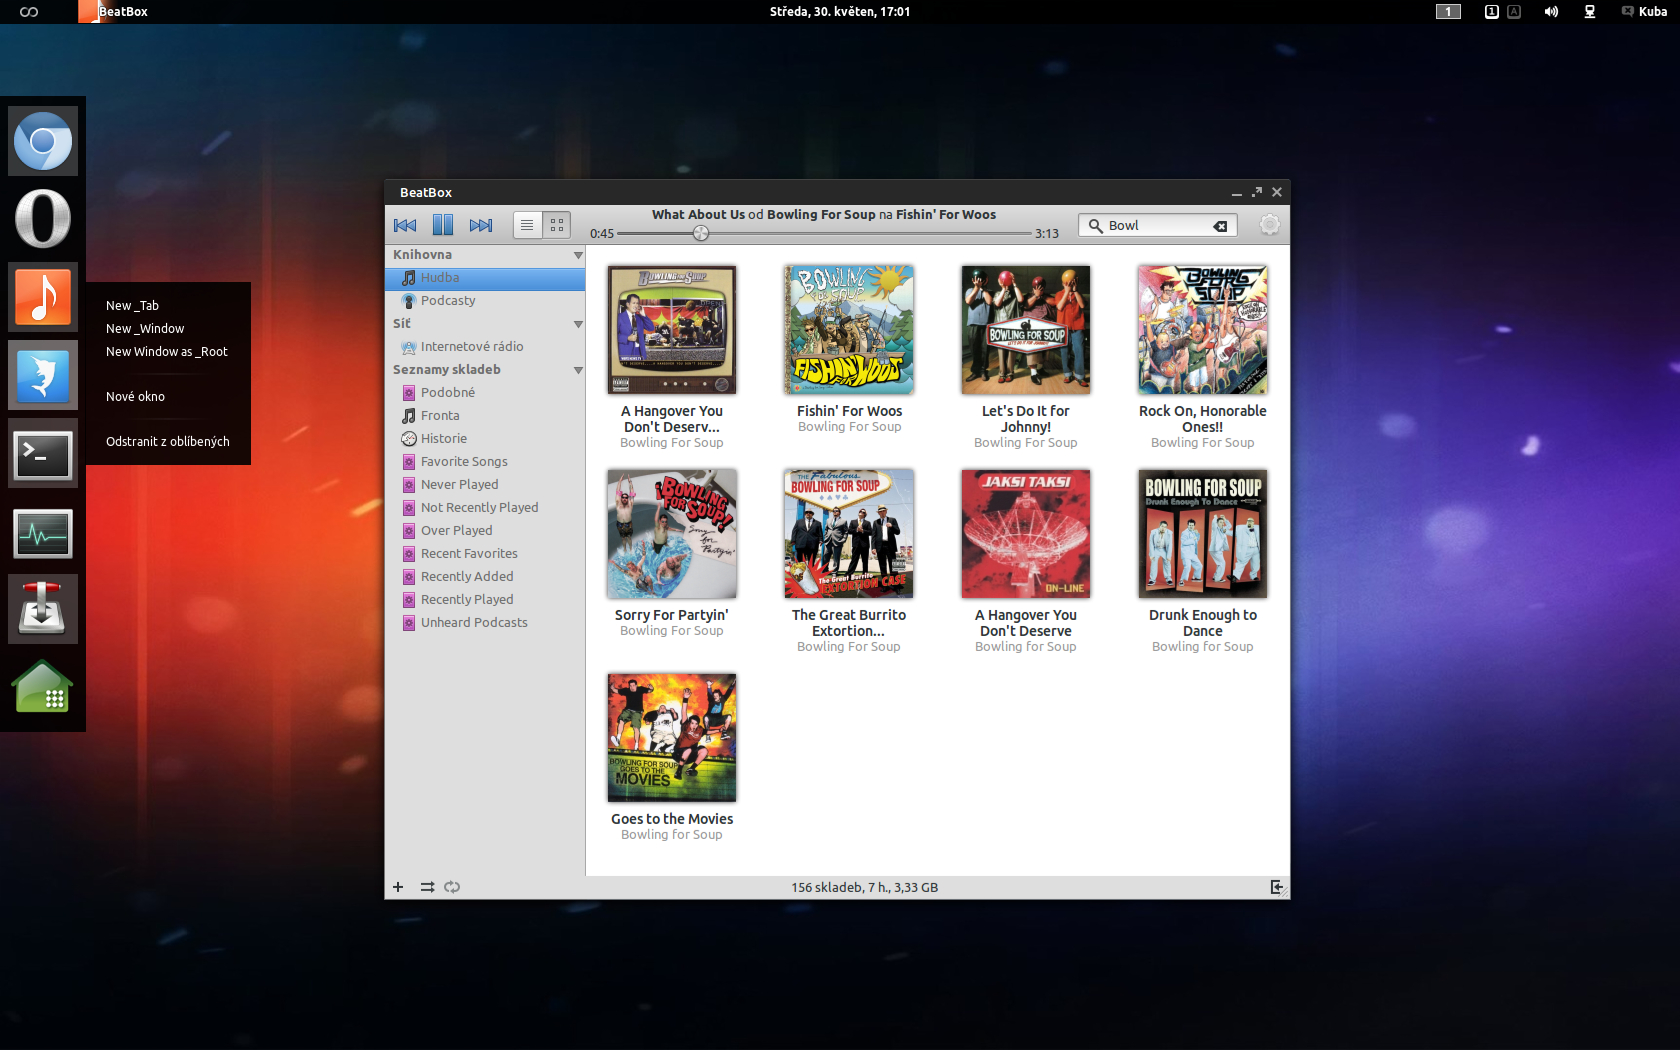Open the red Jaksi Taksi cover album
This screenshot has width=1680, height=1050.
tap(1026, 534)
